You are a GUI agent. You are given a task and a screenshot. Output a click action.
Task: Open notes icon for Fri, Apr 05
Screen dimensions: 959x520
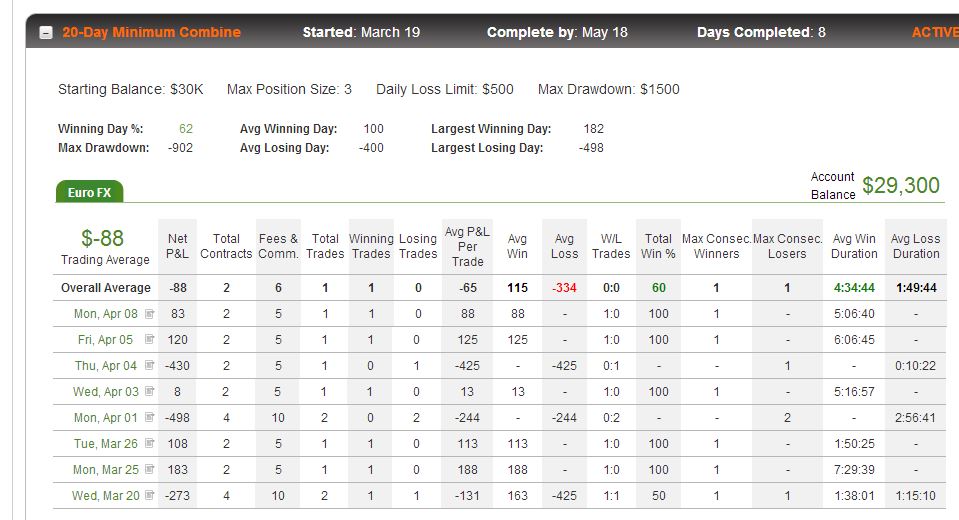(149, 339)
